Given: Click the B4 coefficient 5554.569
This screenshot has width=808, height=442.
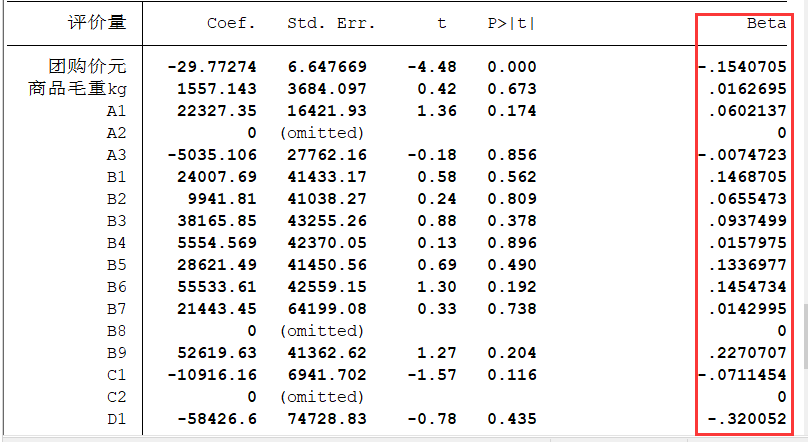Looking at the screenshot, I should click(216, 243).
